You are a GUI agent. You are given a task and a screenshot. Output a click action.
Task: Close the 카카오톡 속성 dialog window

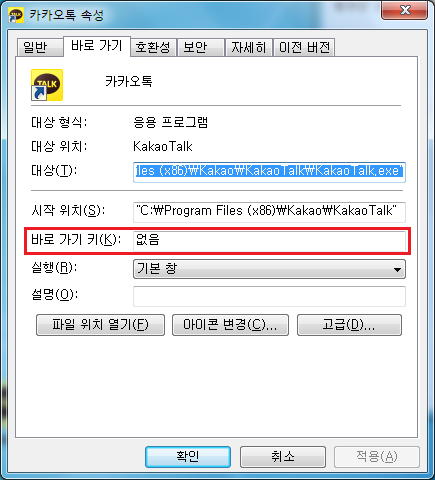tap(404, 10)
